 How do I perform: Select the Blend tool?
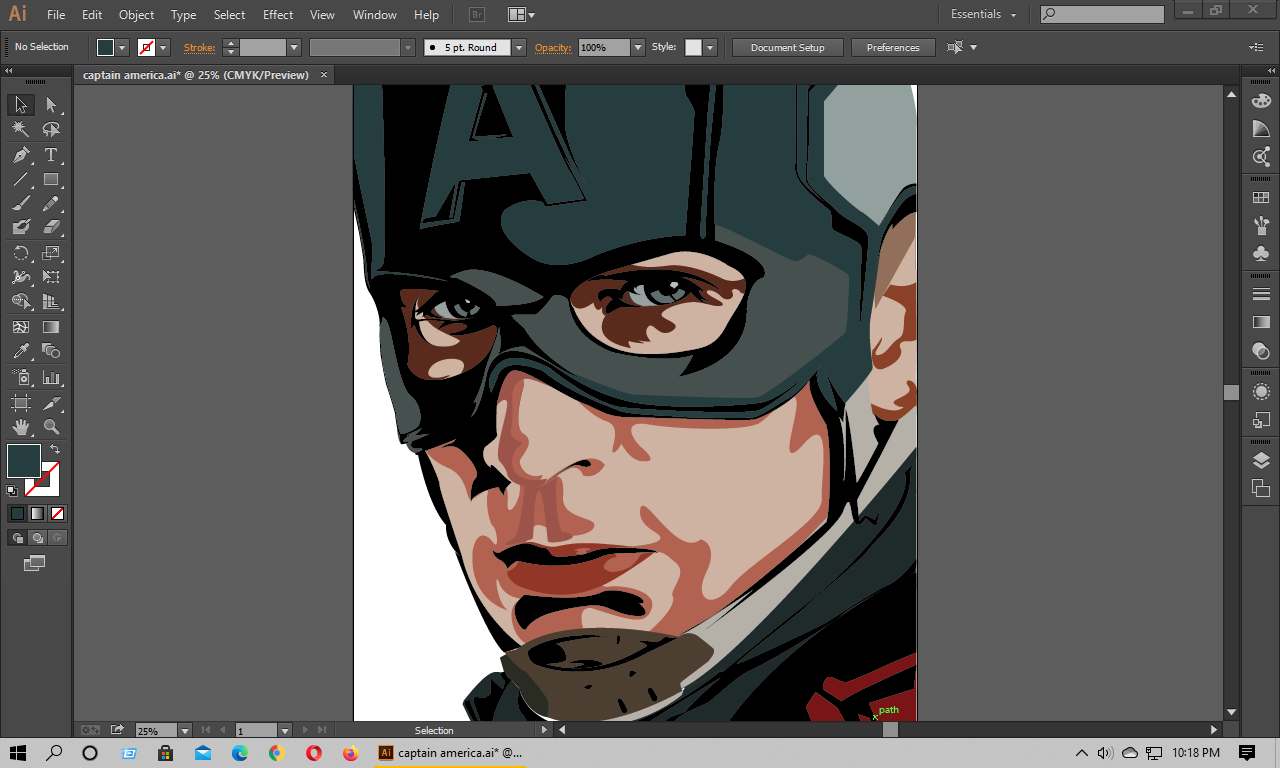pos(51,351)
